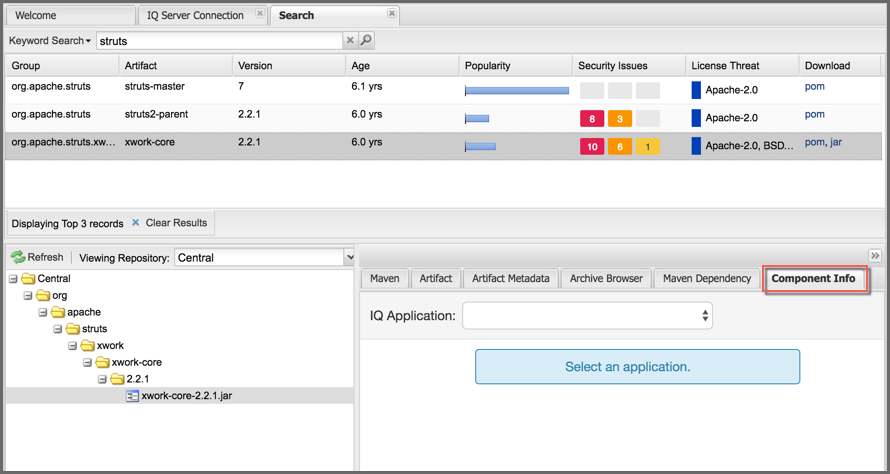
Task: Click struts2-parent popularity bar
Action: tap(477, 118)
